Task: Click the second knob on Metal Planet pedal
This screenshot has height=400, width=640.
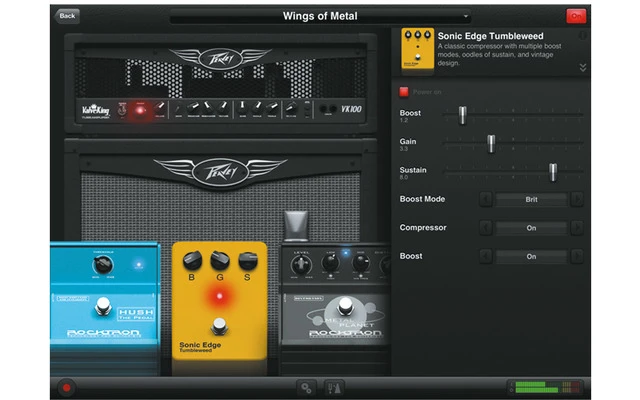Action: coord(330,263)
